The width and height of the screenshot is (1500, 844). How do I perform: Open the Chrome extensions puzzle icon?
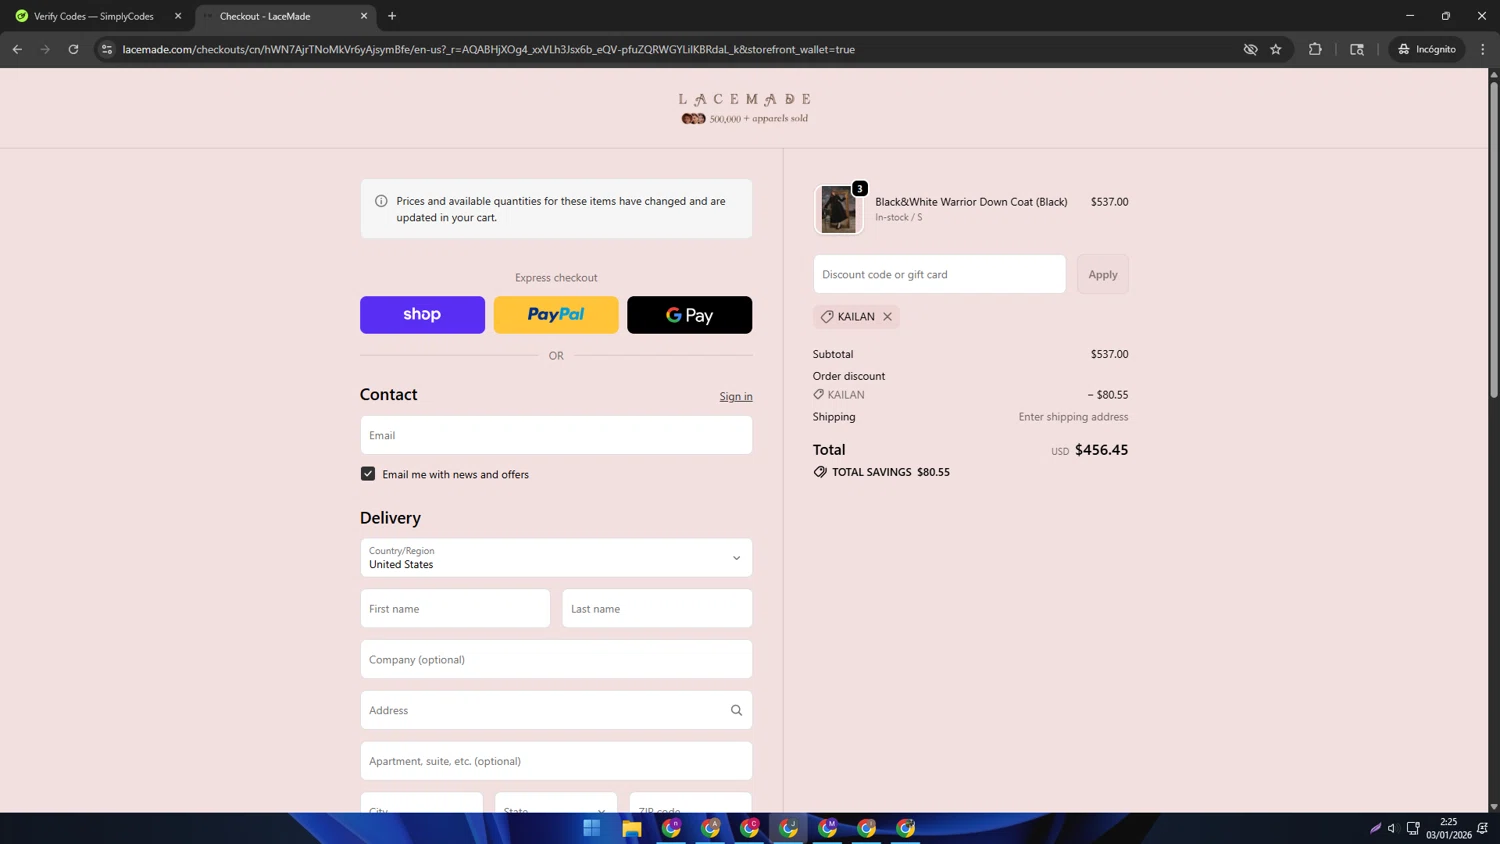click(1315, 49)
